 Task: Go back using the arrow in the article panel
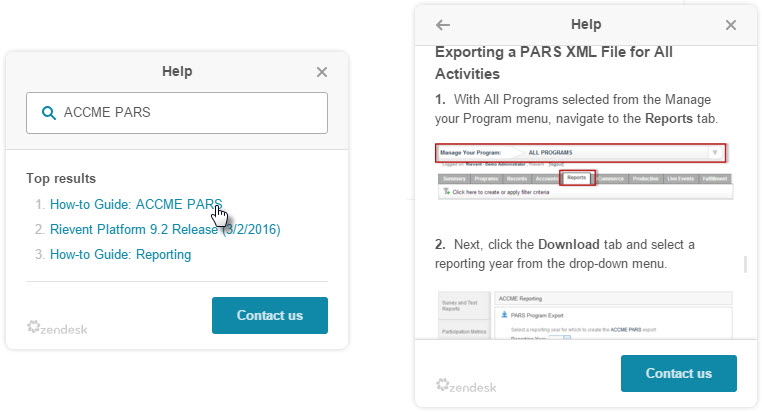443,25
